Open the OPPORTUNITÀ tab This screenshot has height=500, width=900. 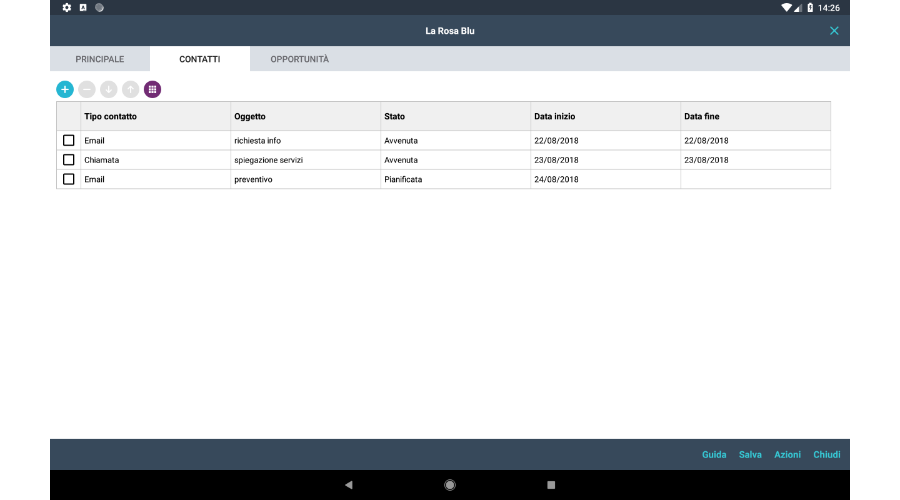[x=299, y=59]
